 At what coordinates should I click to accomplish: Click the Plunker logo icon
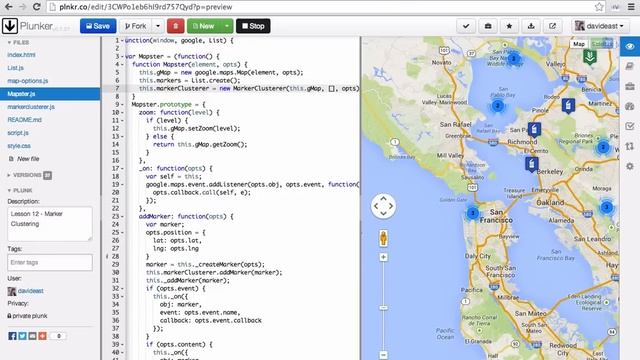coord(10,26)
